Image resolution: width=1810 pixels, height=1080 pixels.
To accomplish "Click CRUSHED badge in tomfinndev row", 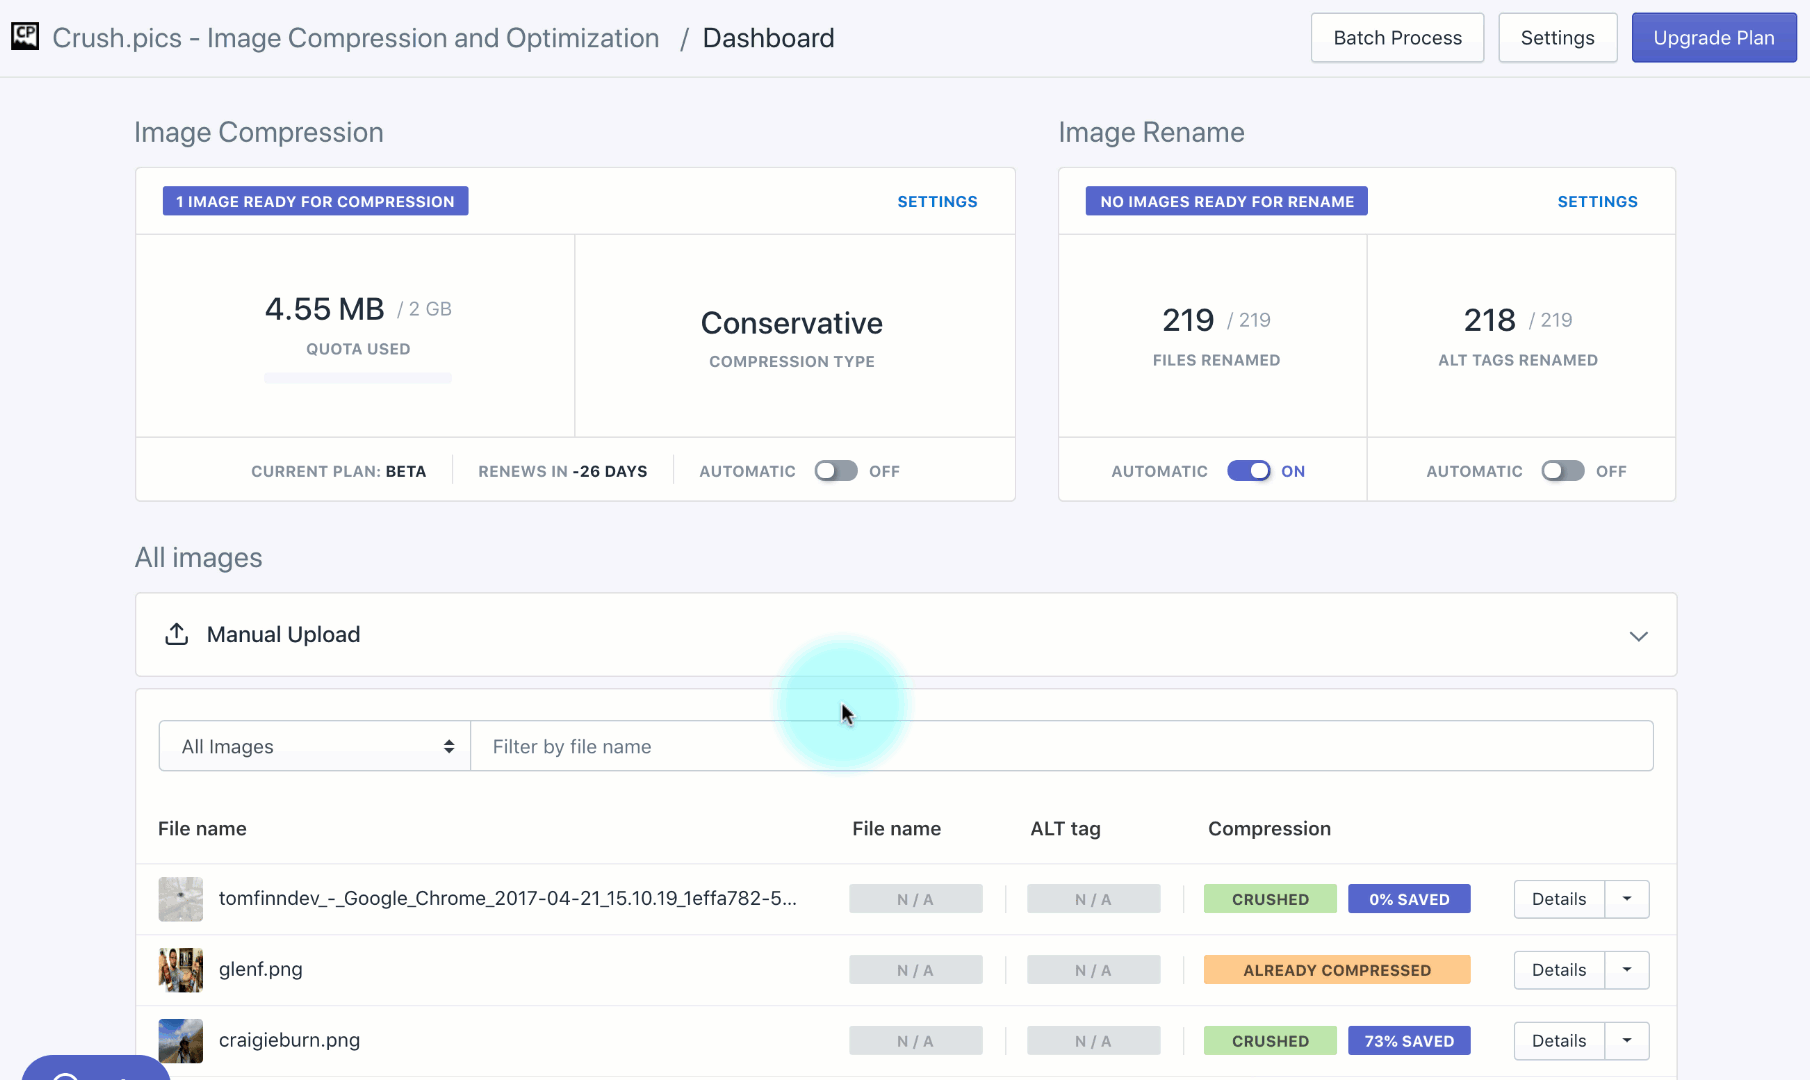I will coord(1270,899).
